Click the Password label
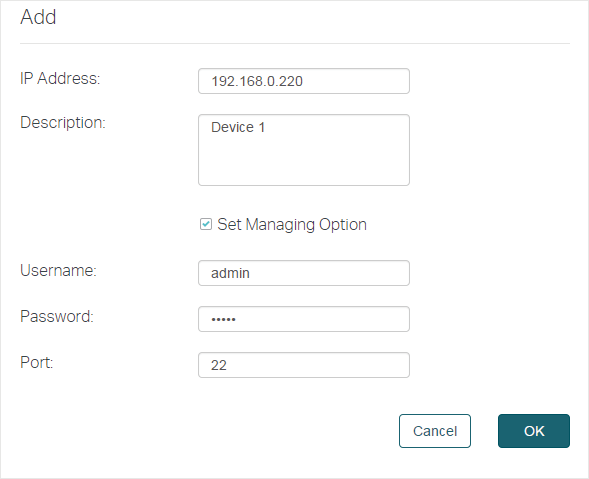The image size is (589, 479). click(x=57, y=316)
